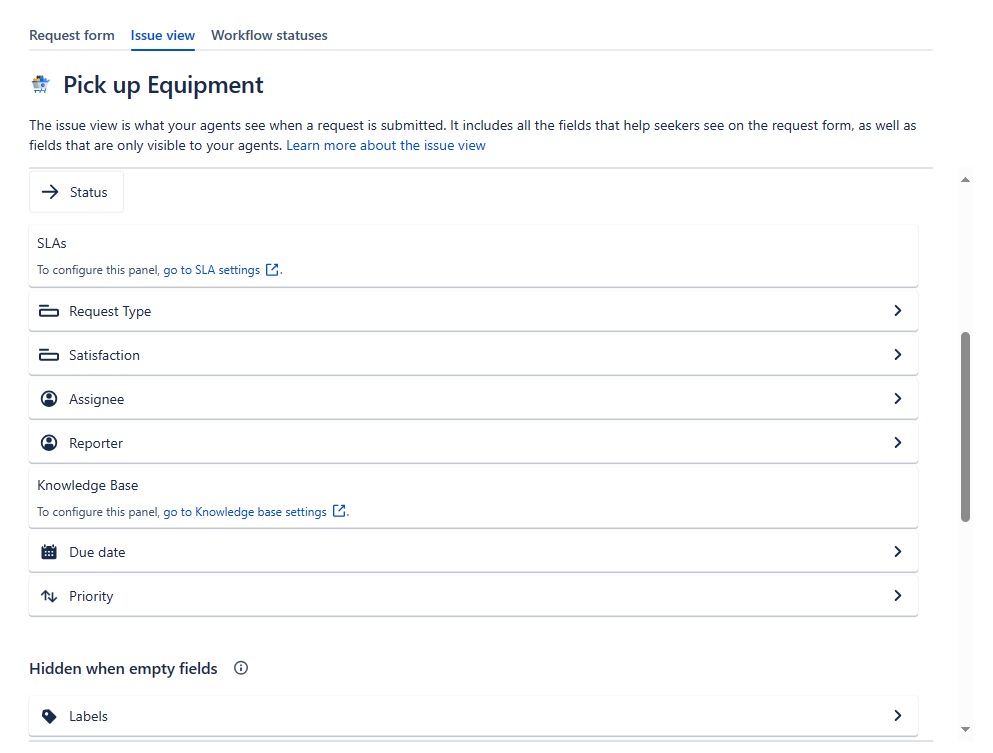Open Learn more about the issue view
Screen dimensions: 993x753
pos(386,145)
